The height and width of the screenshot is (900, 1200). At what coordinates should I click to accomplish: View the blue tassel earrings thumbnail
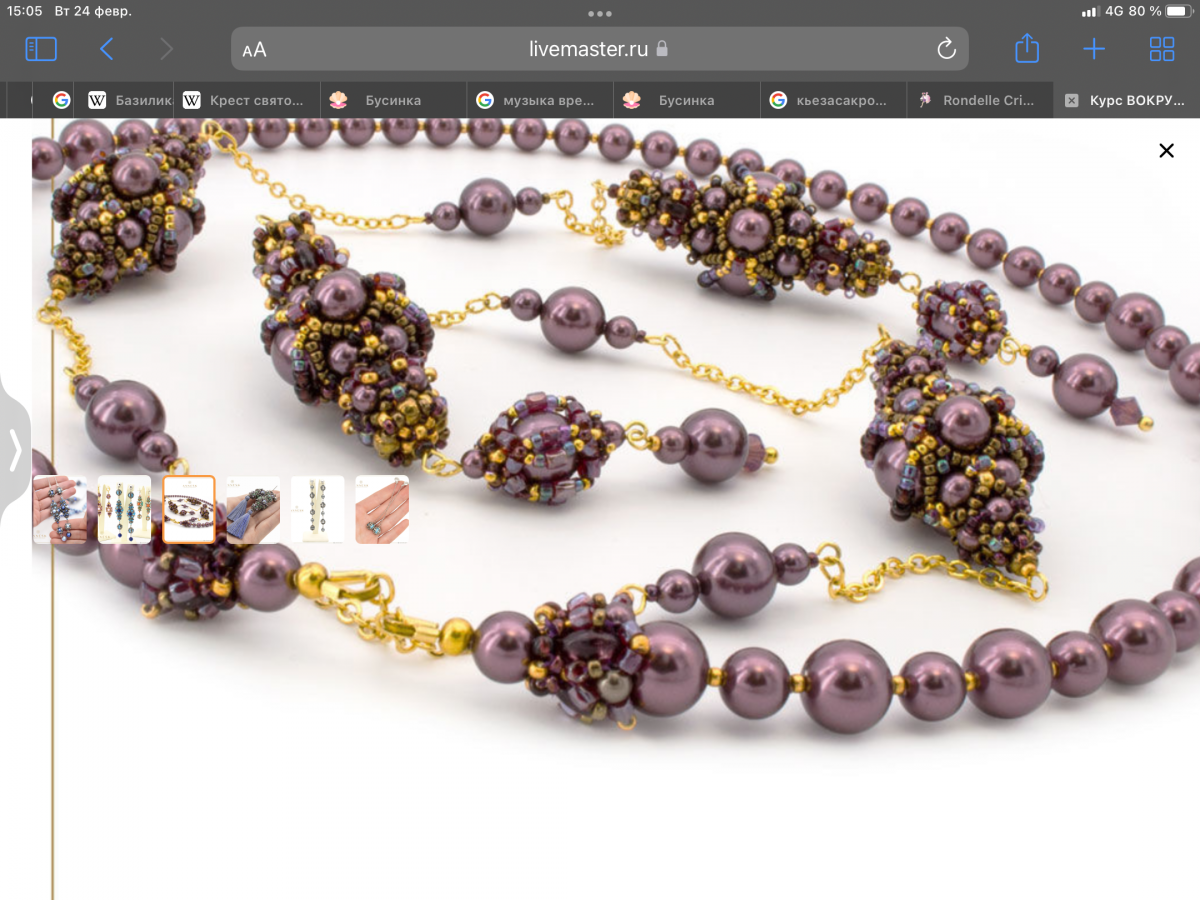tap(253, 510)
